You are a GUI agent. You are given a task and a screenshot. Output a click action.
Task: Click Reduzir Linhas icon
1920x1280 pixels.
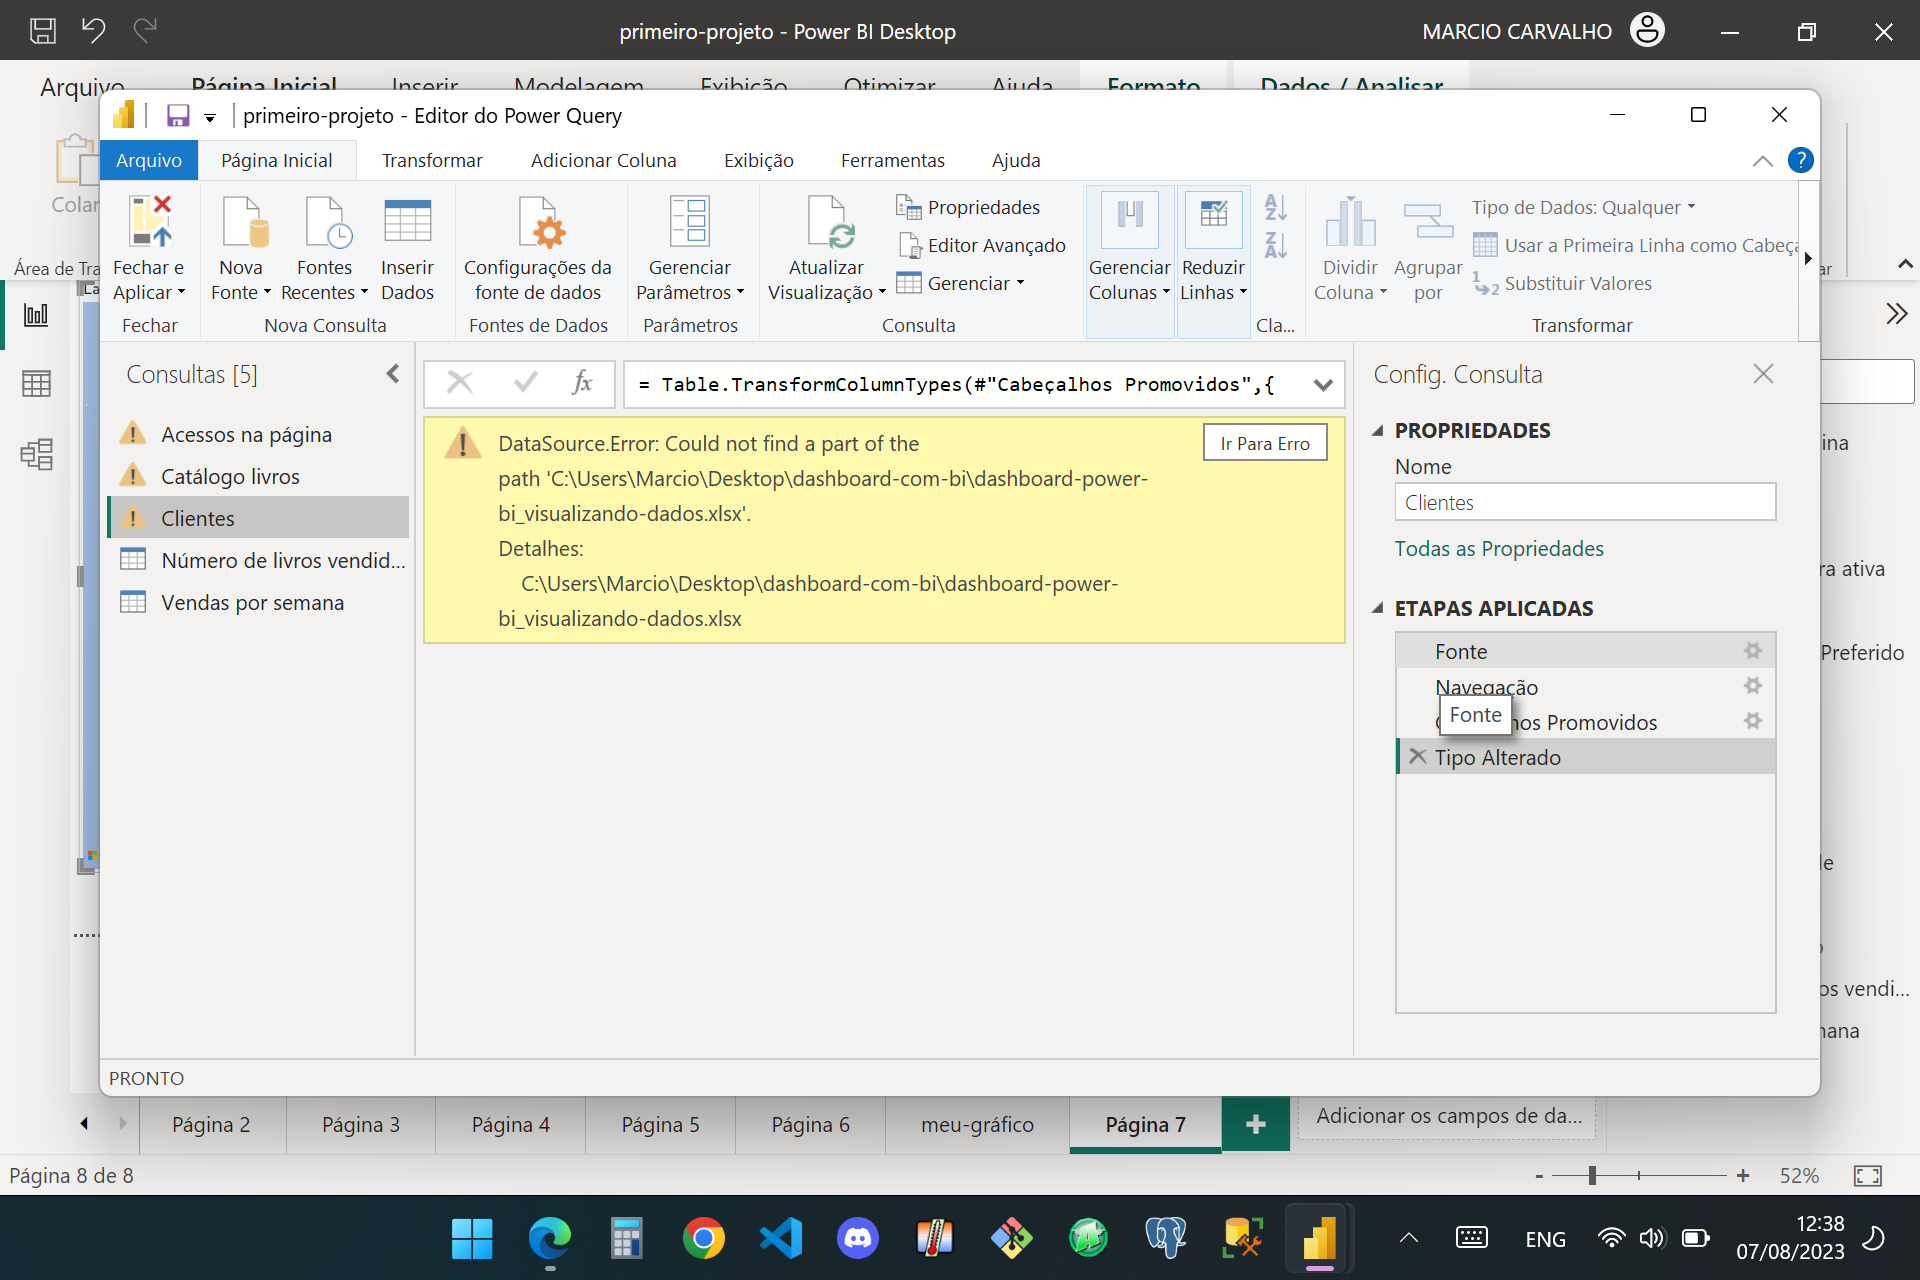(1213, 220)
